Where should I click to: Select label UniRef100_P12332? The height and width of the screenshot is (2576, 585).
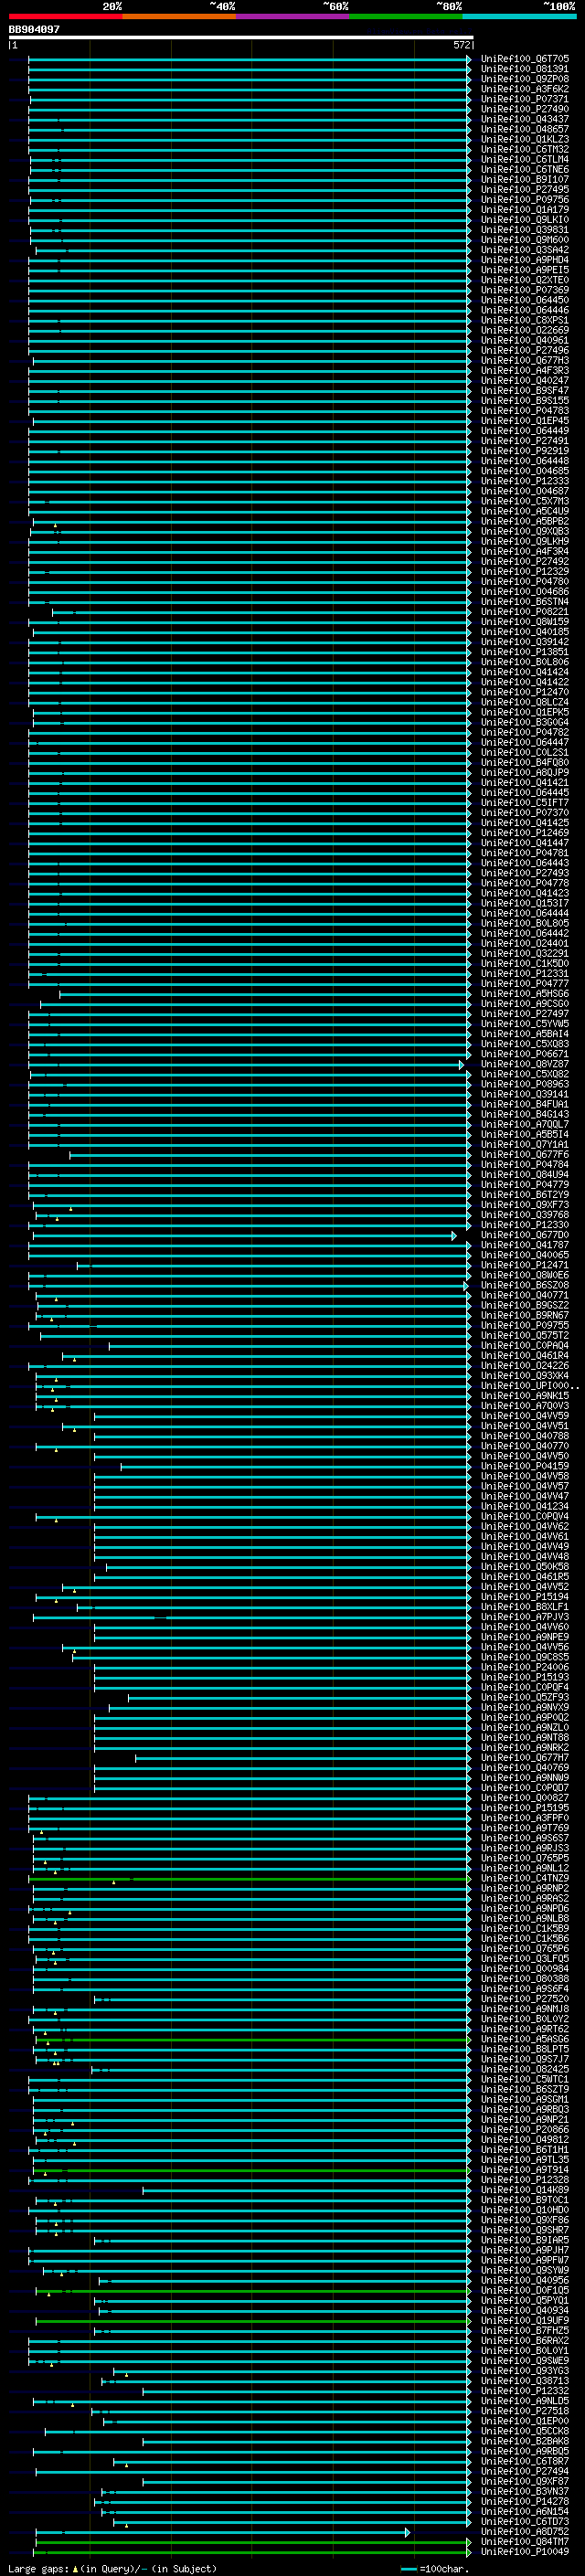point(525,2391)
